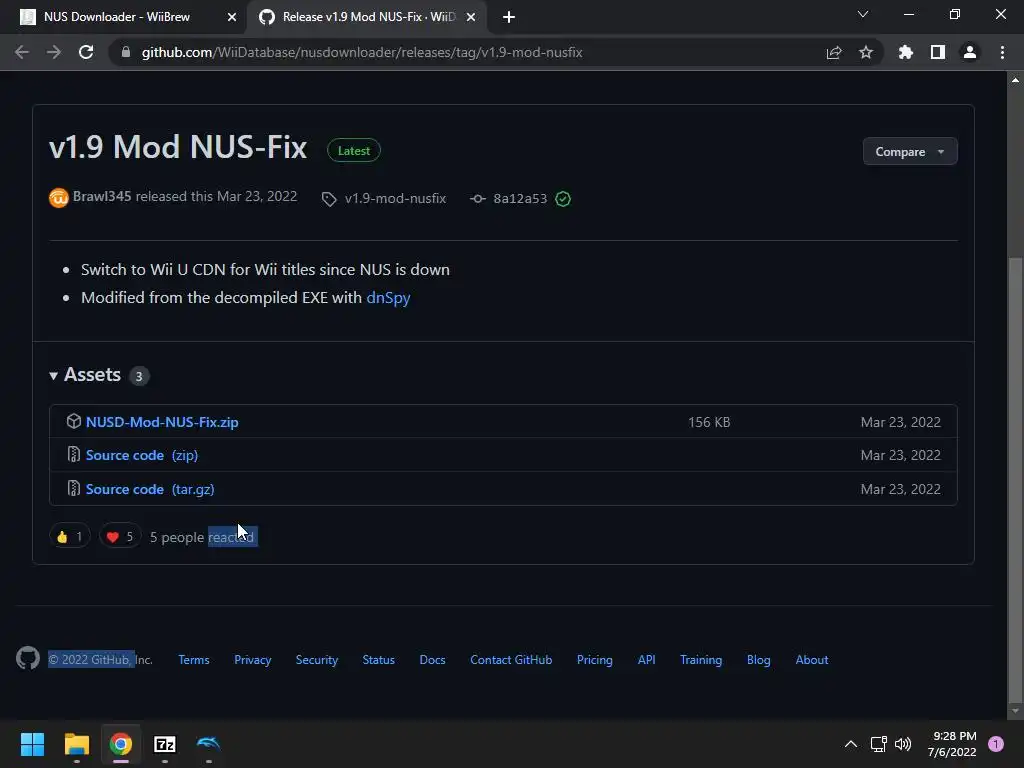Open commit 8a12a53 link
Viewport: 1024px width, 768px height.
click(x=520, y=199)
